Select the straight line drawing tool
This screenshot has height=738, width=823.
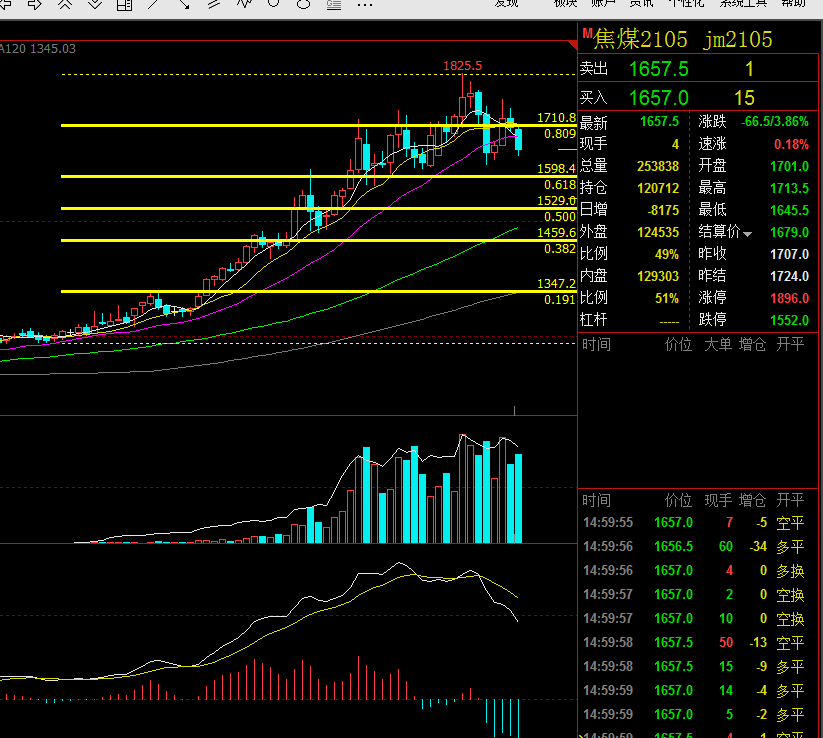pyautogui.click(x=154, y=5)
